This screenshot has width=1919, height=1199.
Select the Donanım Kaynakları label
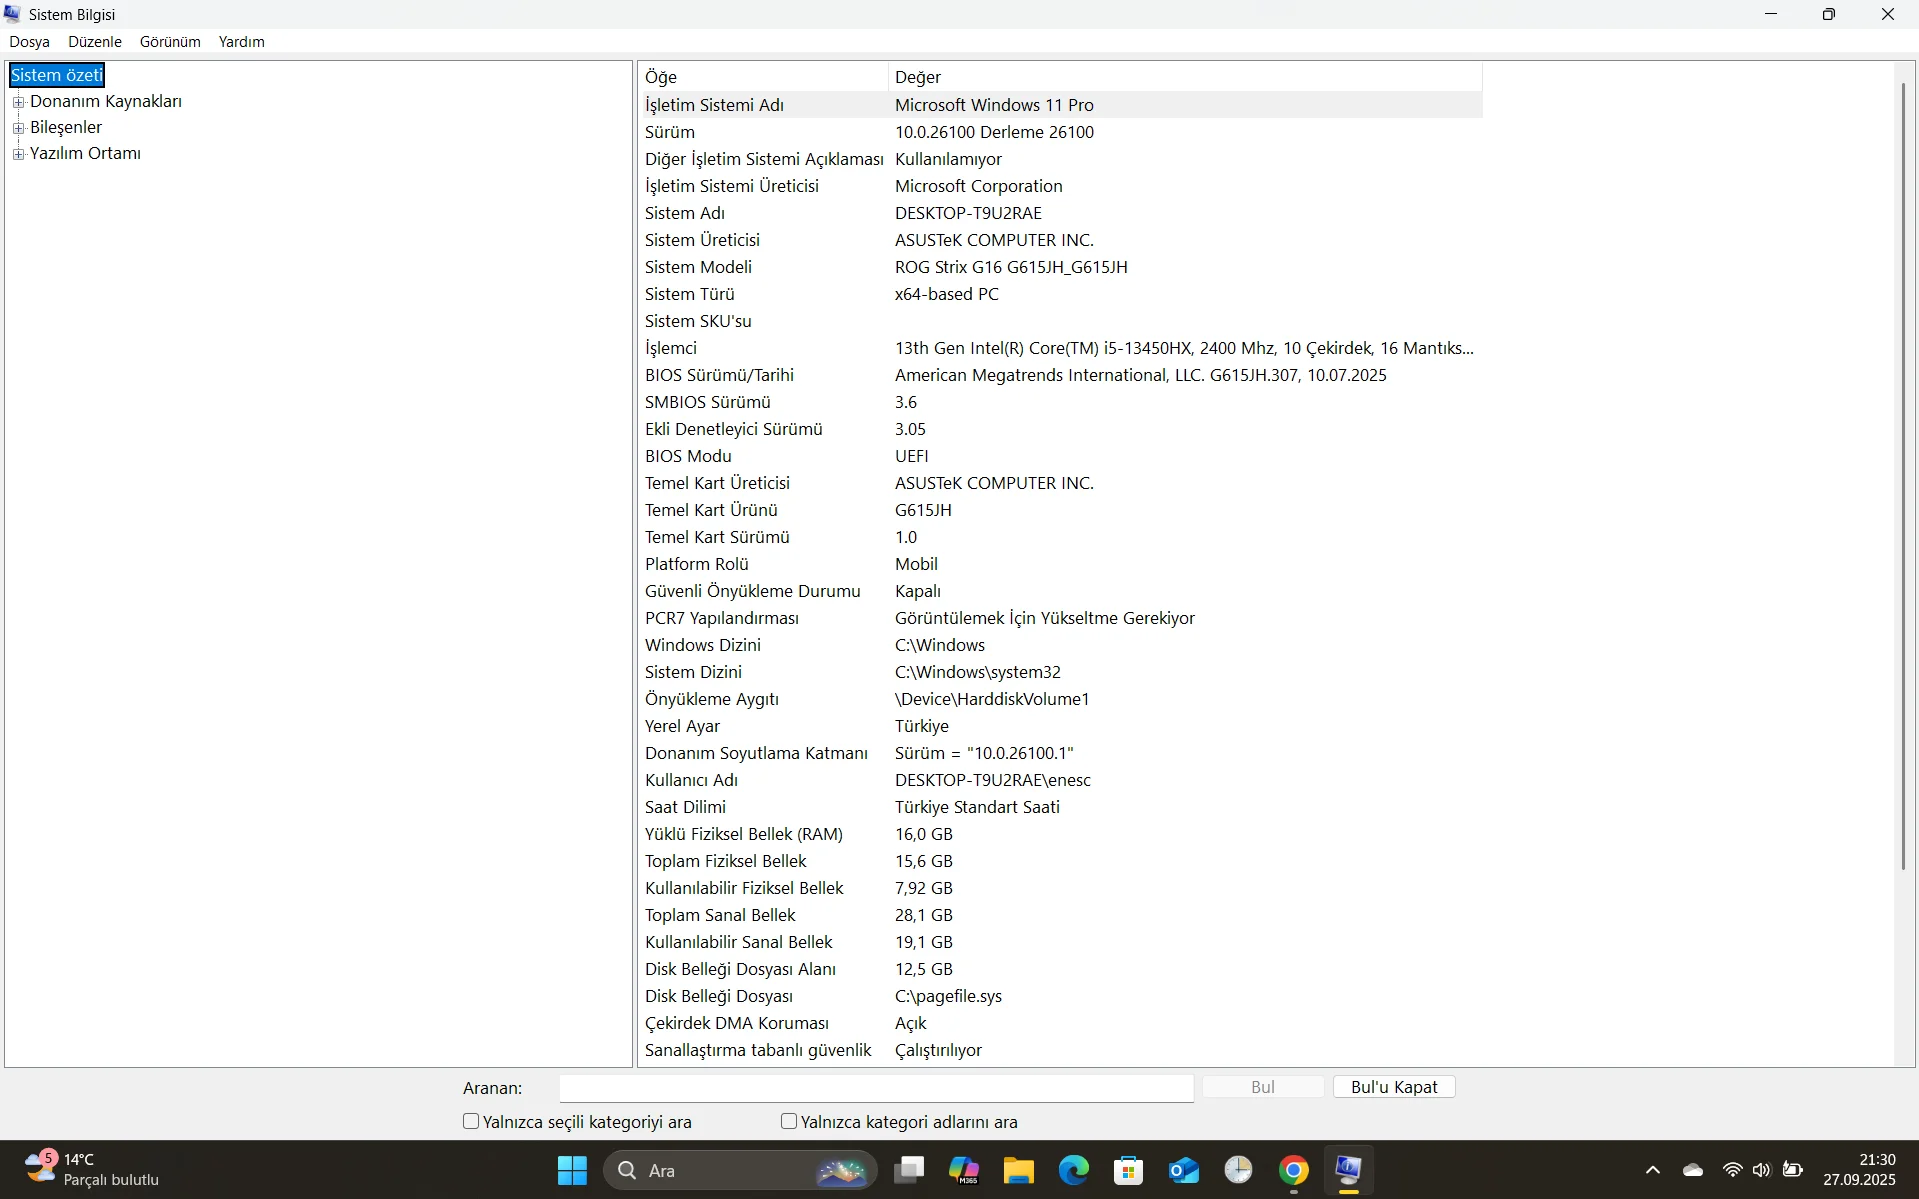point(106,101)
